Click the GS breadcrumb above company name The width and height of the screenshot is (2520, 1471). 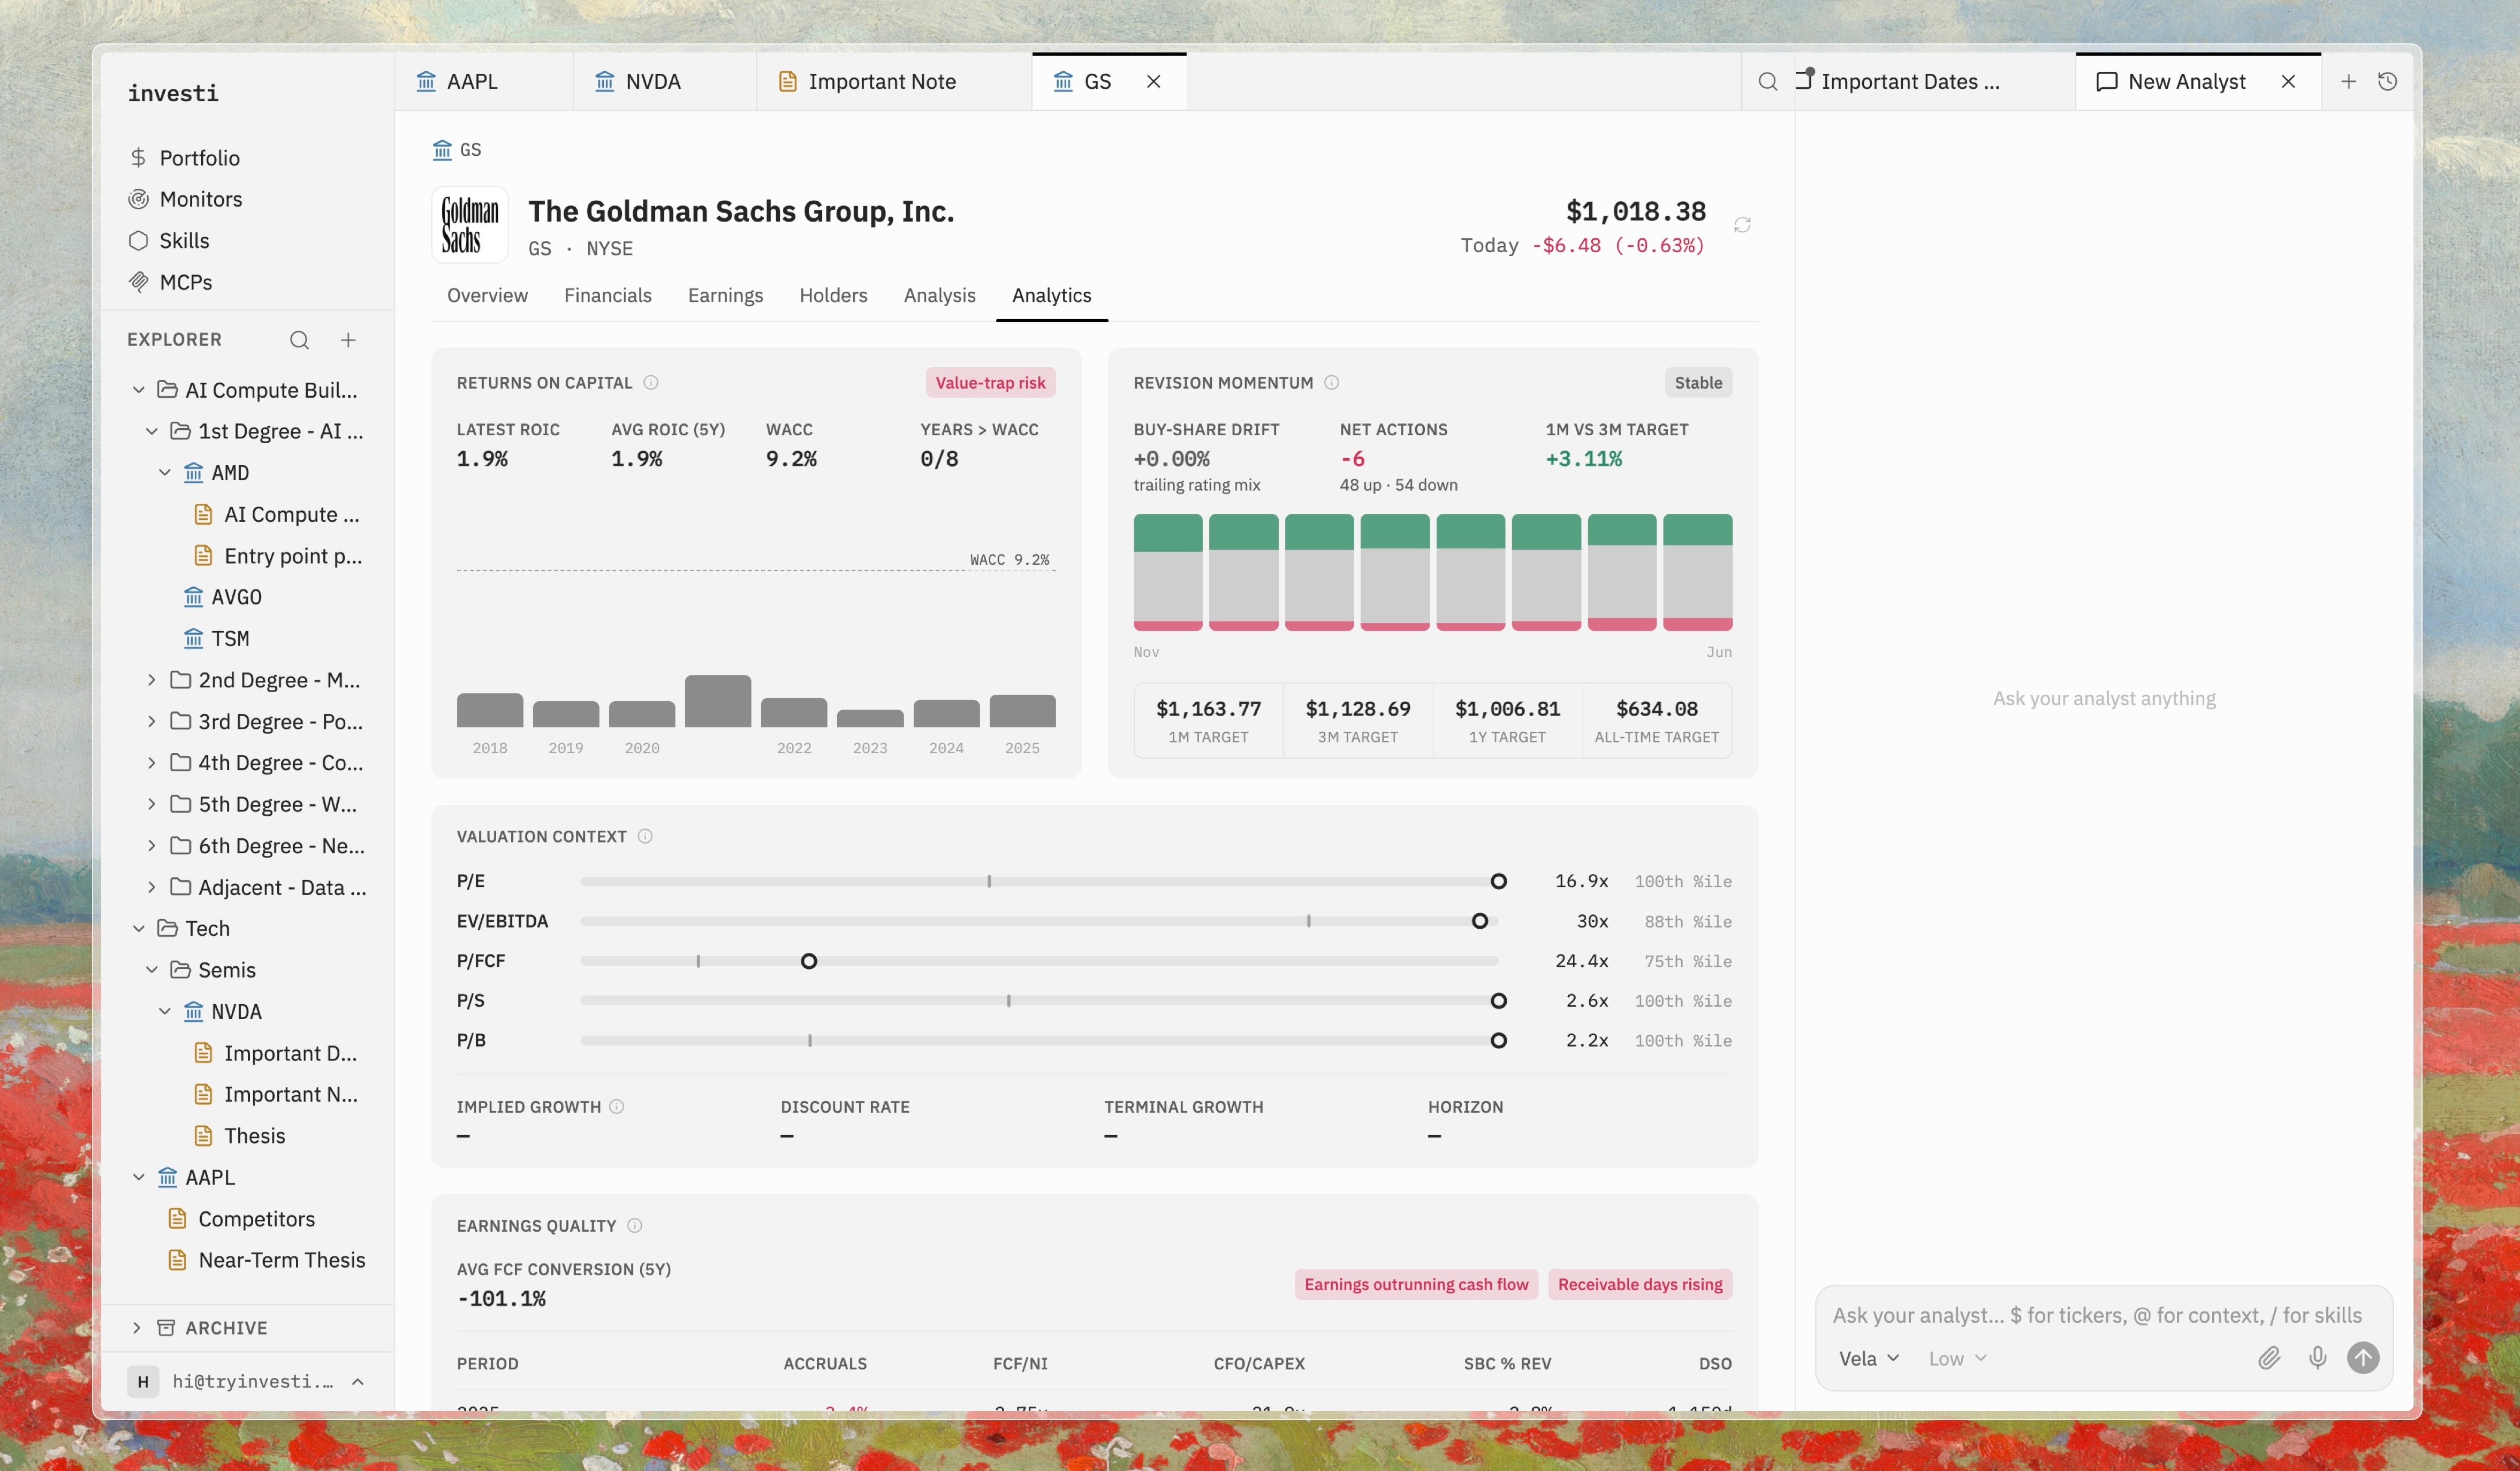tap(457, 150)
